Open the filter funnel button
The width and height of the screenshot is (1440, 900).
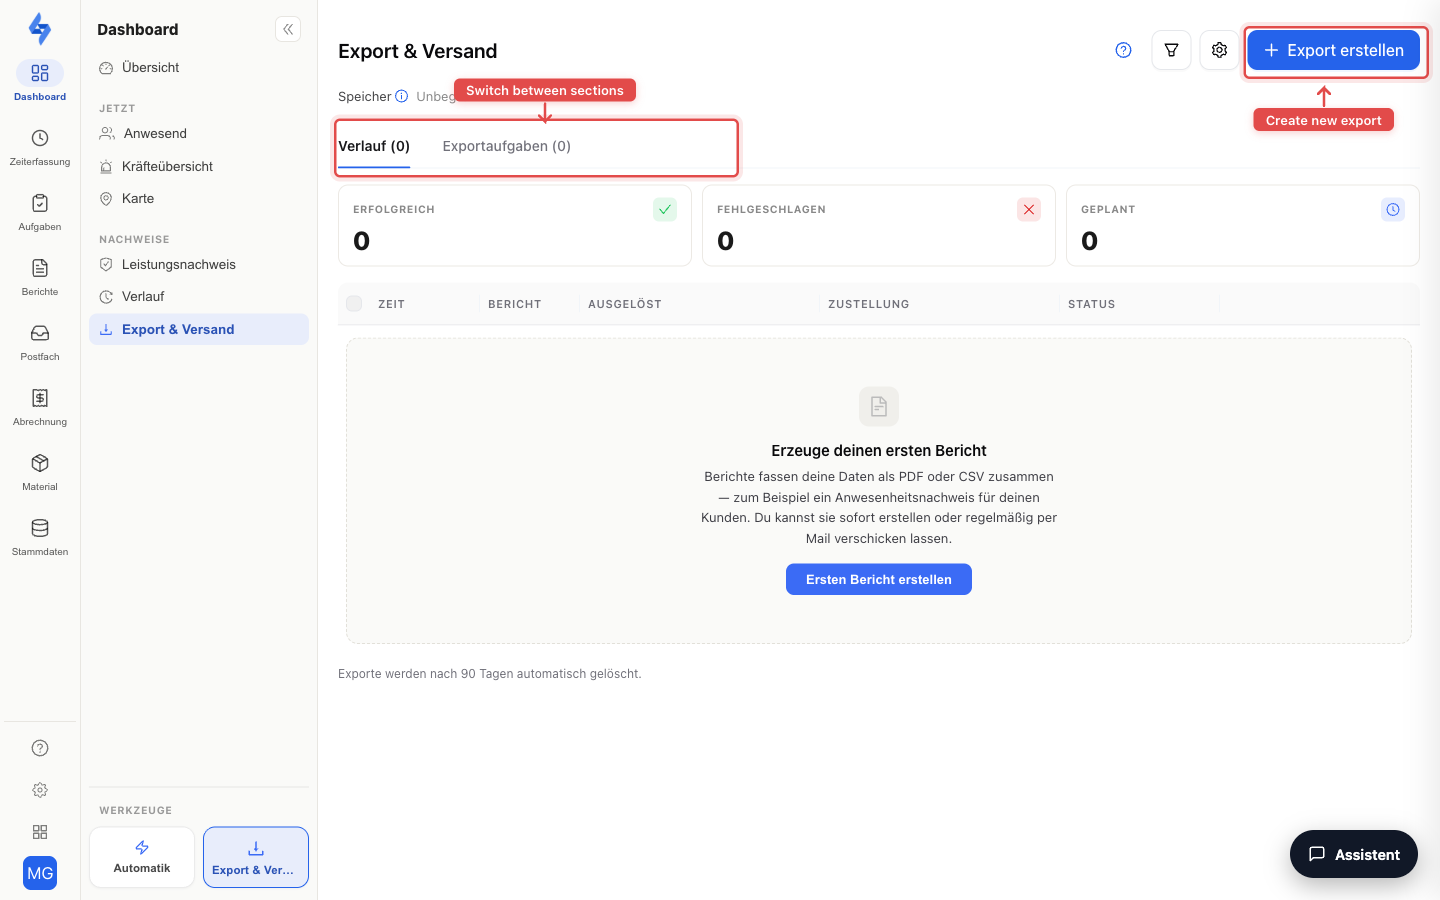pyautogui.click(x=1171, y=50)
